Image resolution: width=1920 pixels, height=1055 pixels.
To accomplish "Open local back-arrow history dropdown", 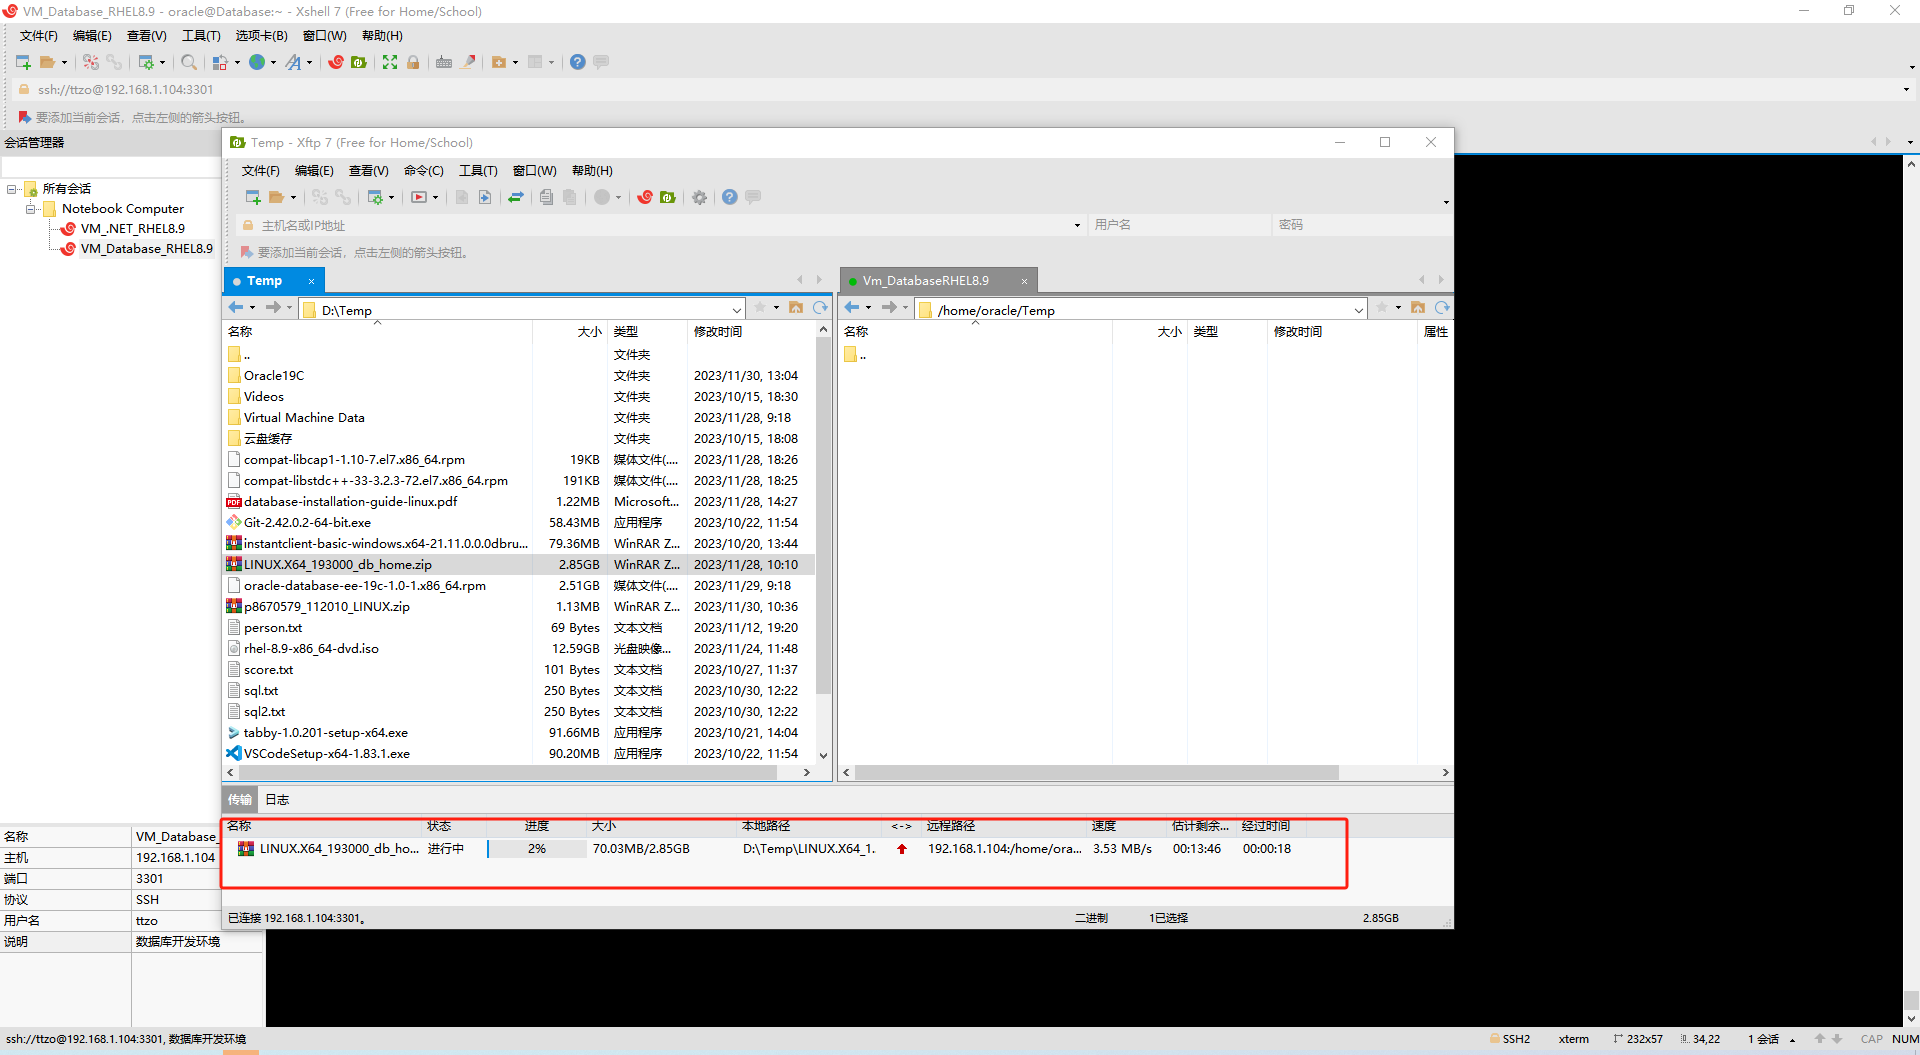I will tap(252, 308).
